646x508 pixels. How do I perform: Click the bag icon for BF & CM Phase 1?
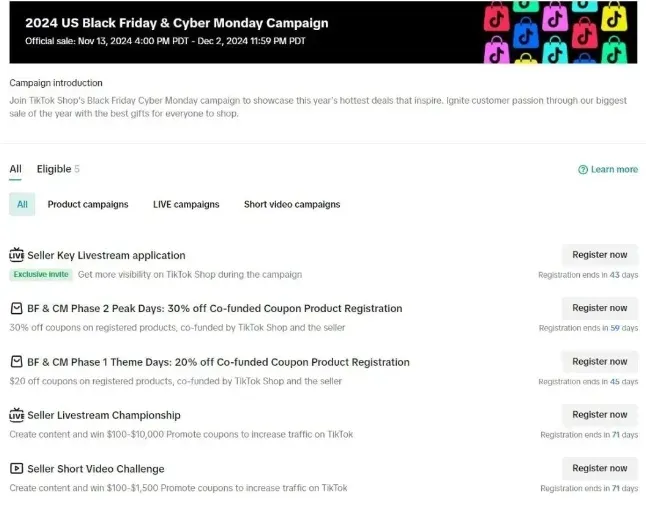16,362
